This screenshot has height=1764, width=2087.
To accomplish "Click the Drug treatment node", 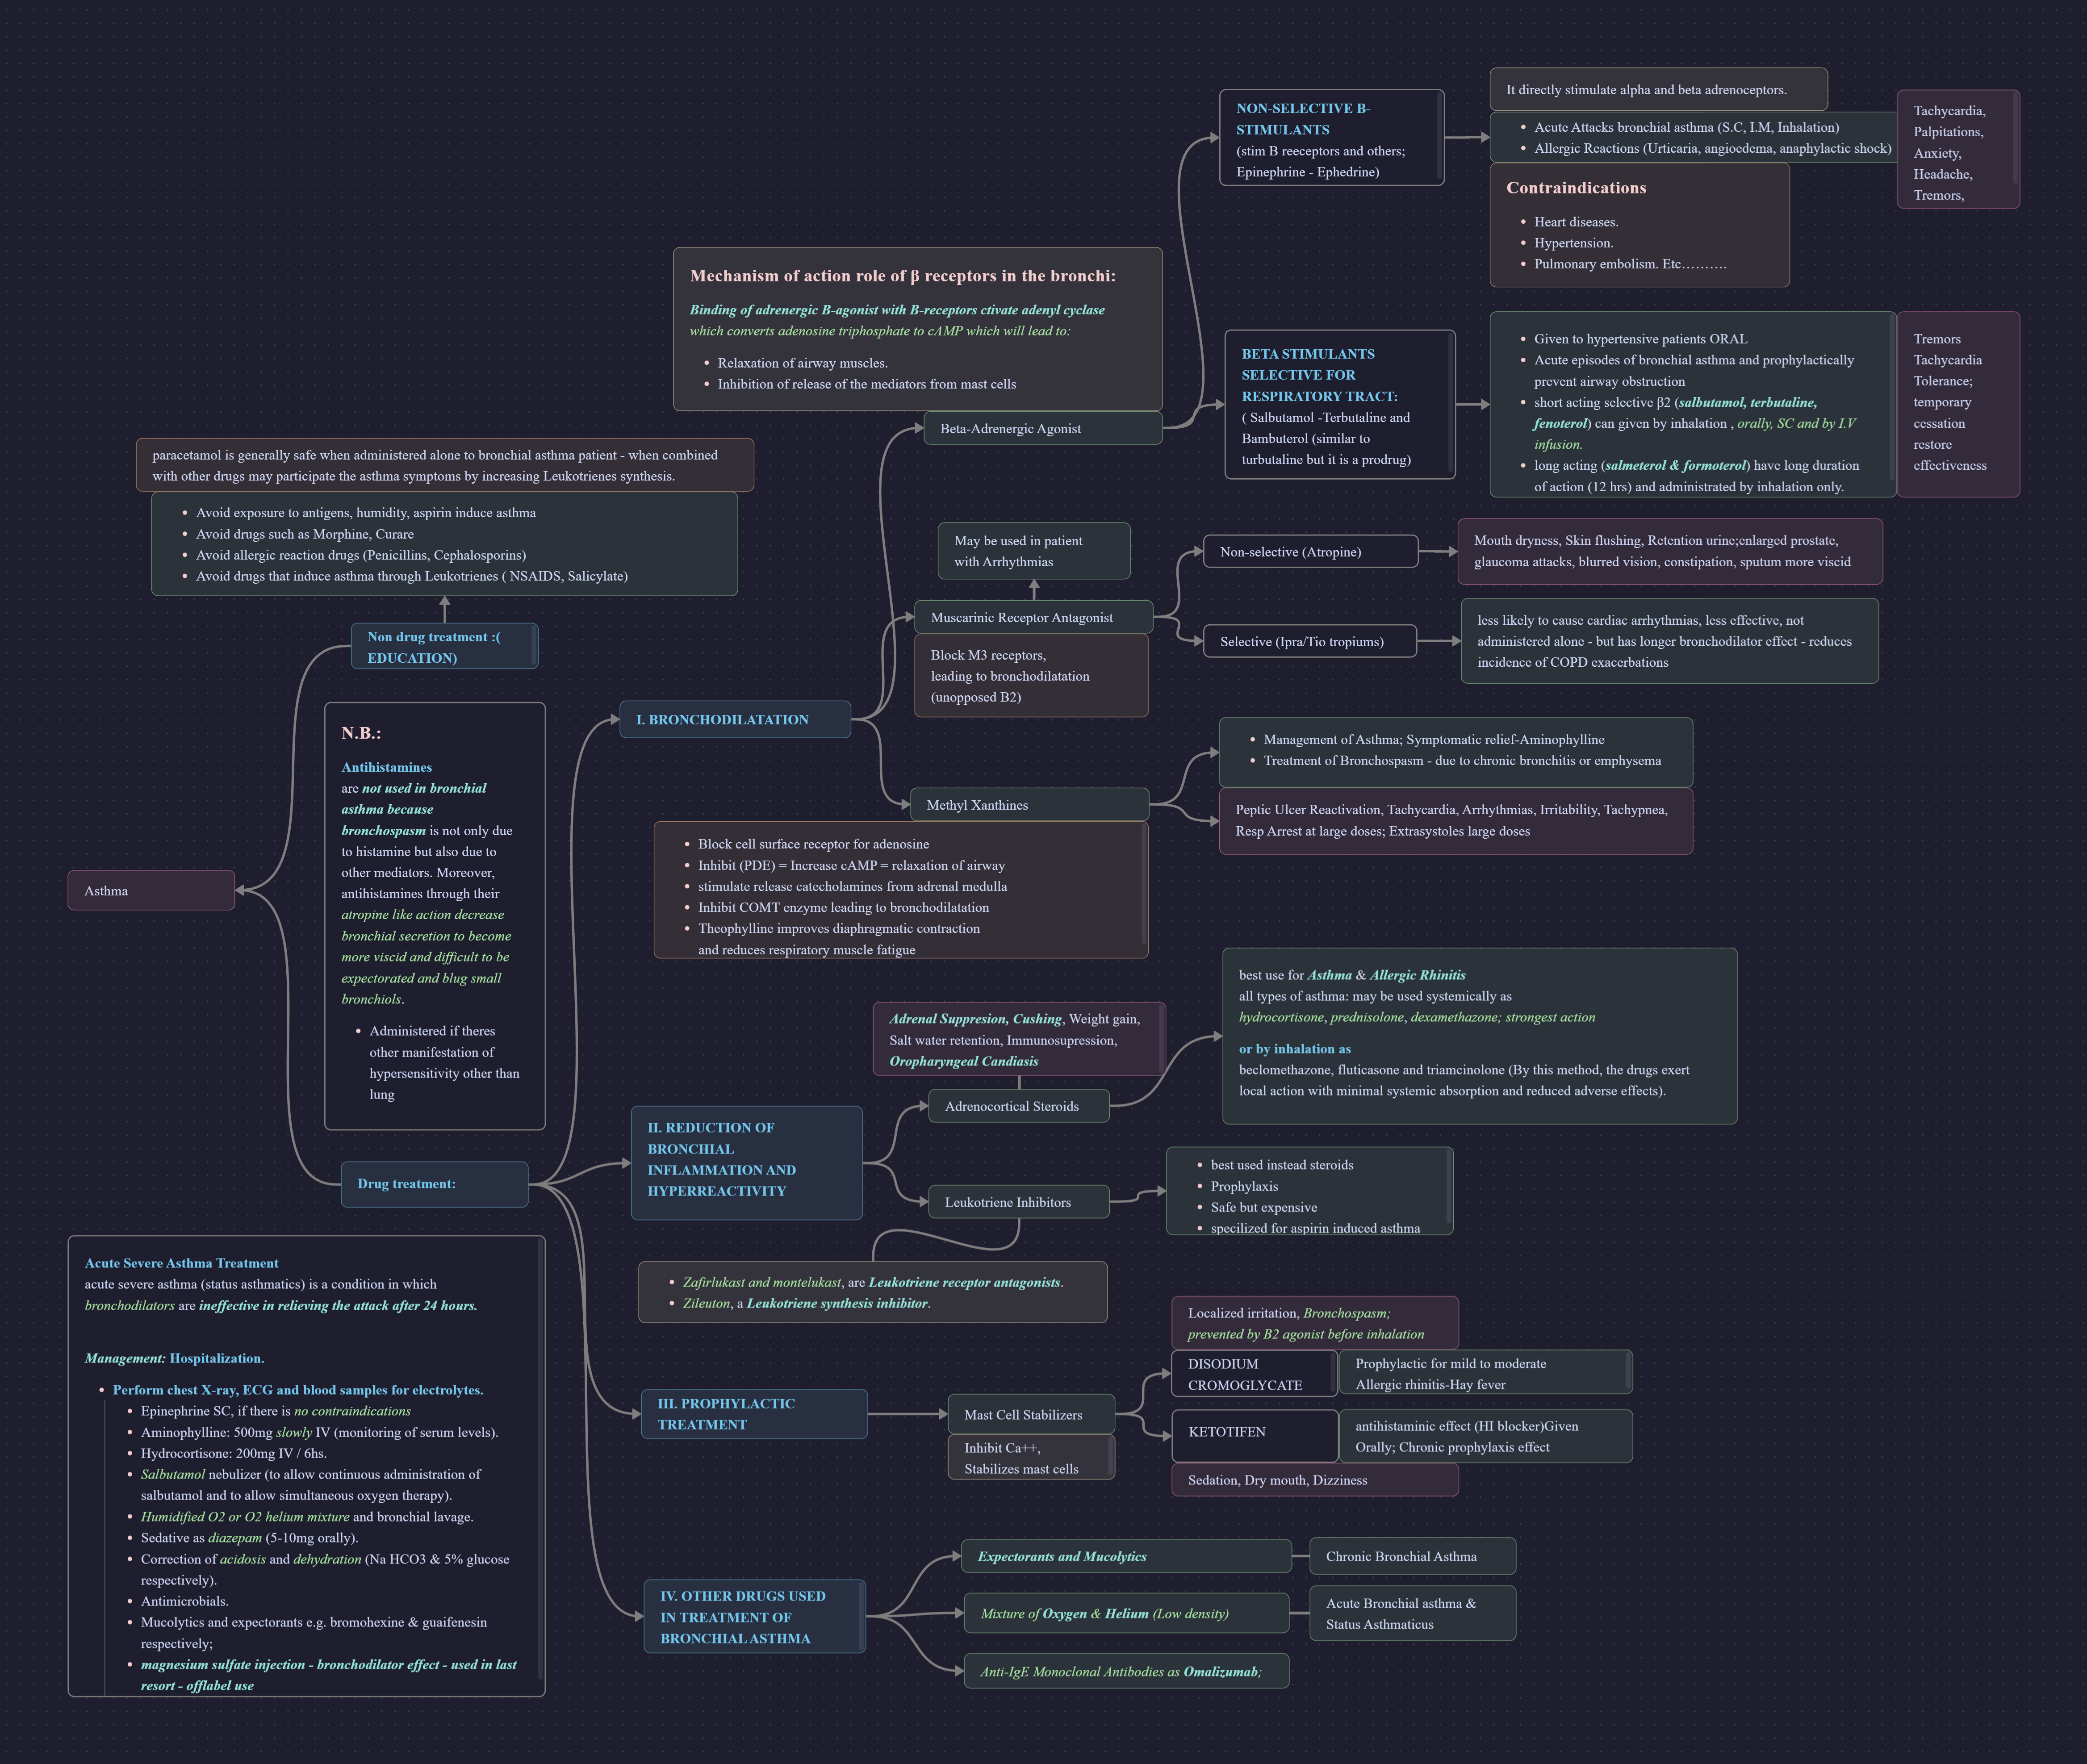I will tap(434, 1184).
